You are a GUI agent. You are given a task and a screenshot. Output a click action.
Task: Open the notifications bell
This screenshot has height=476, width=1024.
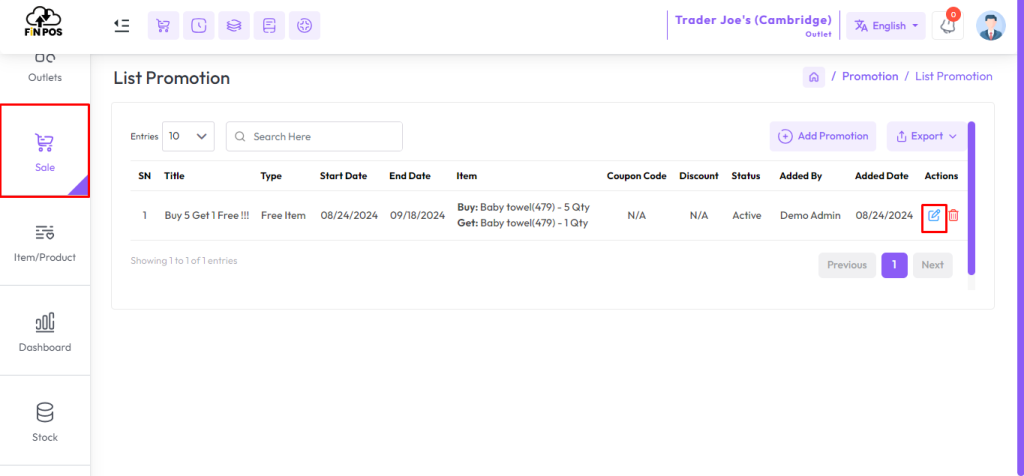(x=948, y=26)
